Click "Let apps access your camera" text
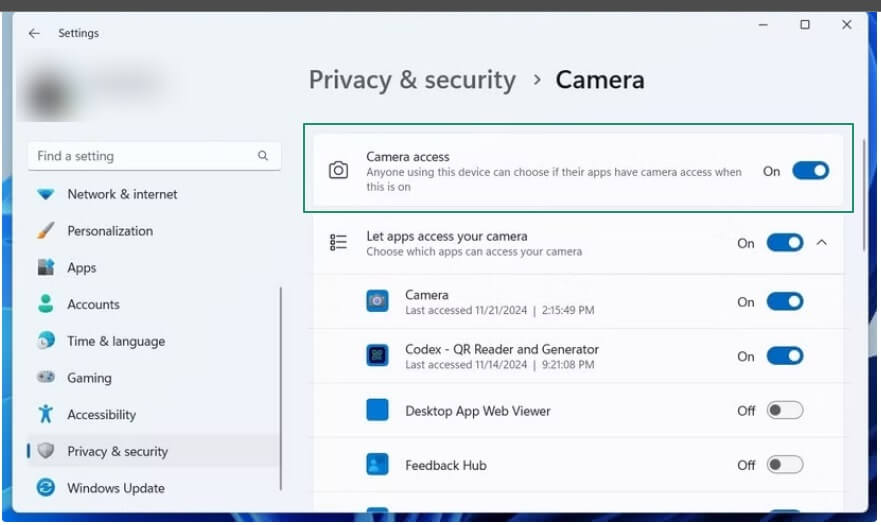The width and height of the screenshot is (881, 525). tap(447, 236)
